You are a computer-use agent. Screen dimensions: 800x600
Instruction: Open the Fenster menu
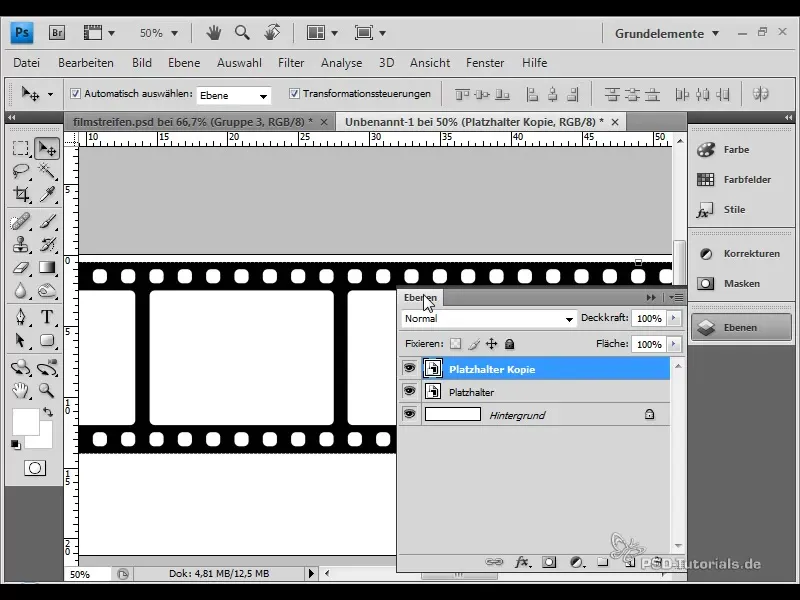coord(485,63)
